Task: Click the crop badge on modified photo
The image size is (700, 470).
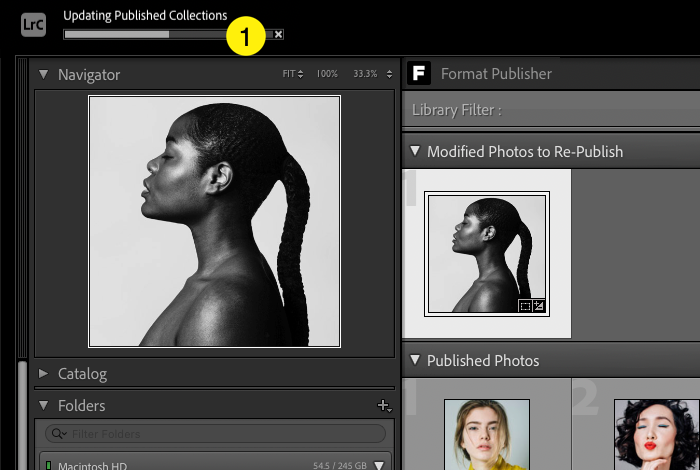Action: [x=526, y=305]
